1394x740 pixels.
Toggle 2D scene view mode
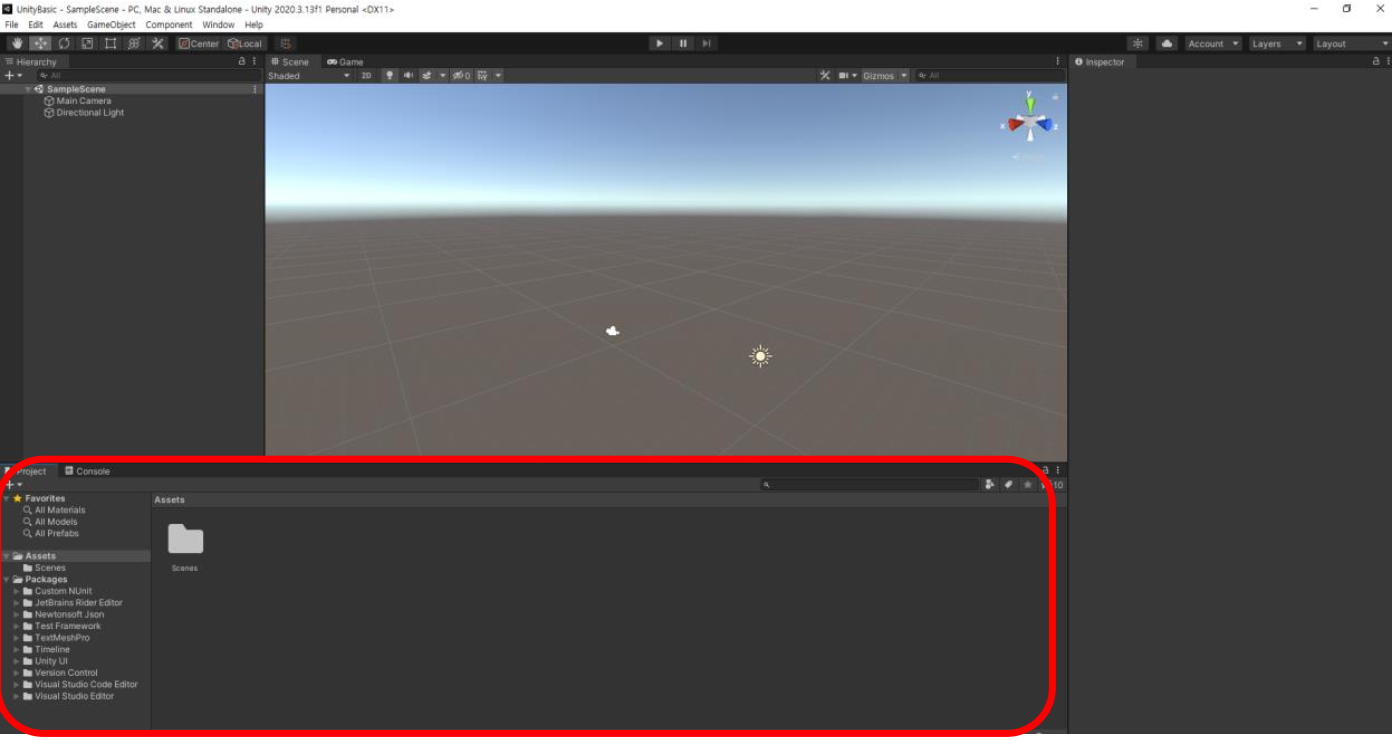[366, 76]
